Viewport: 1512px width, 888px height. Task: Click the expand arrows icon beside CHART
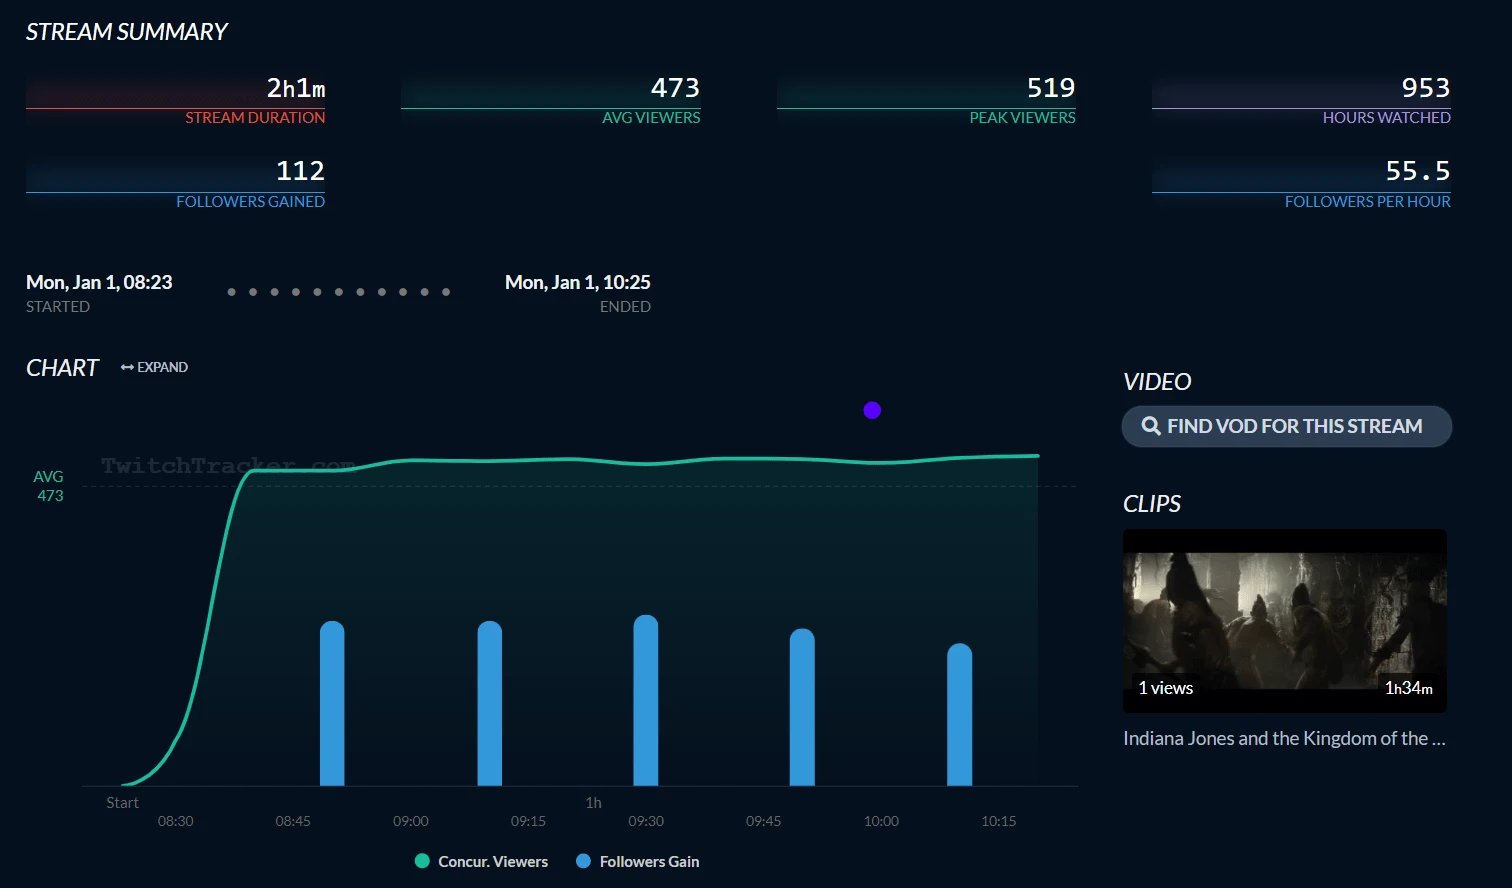pyautogui.click(x=127, y=367)
